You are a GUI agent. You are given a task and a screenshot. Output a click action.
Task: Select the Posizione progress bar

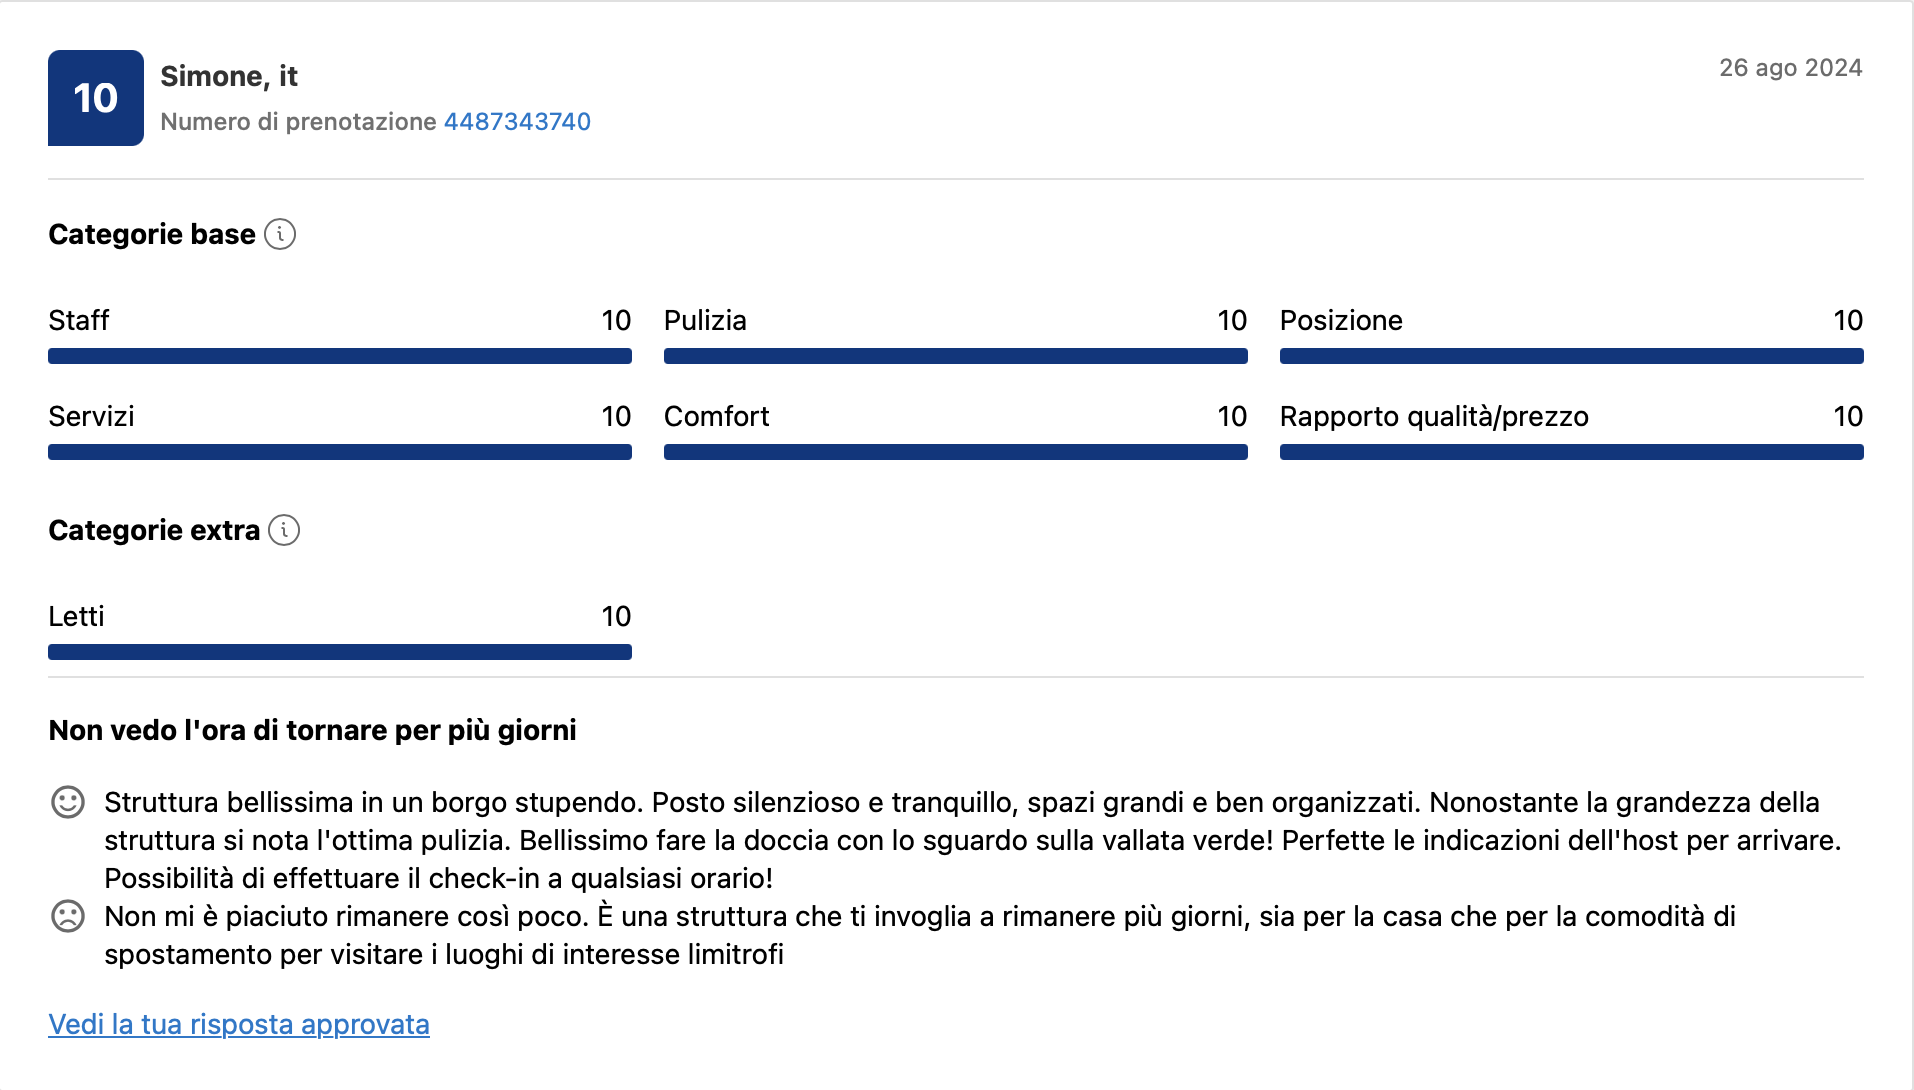[1571, 356]
